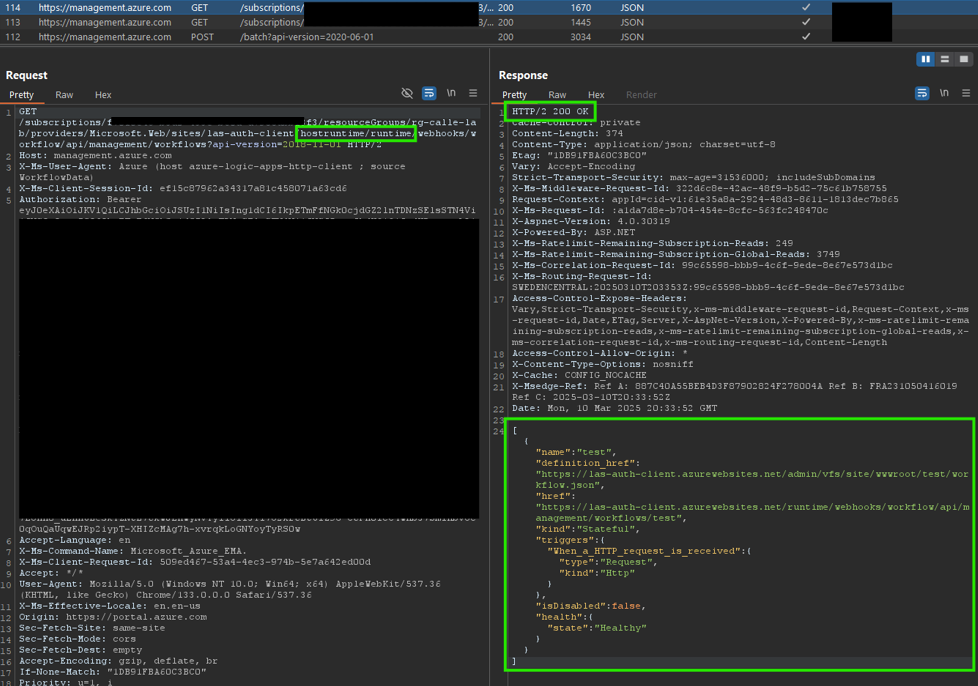Viewport: 978px width, 686px height.
Task: Click the "state":"Healthy" JSON line
Action: pos(597,627)
